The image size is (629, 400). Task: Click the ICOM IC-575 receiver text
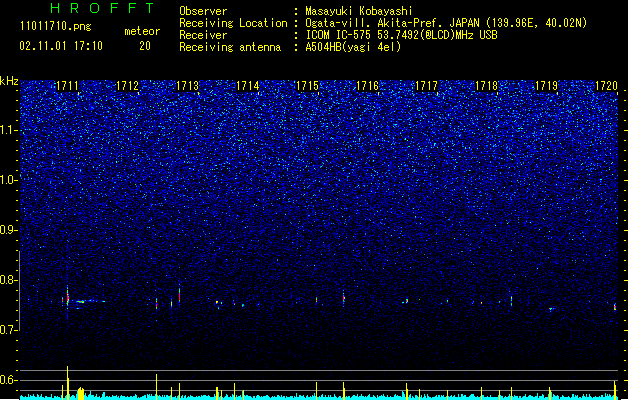401,35
